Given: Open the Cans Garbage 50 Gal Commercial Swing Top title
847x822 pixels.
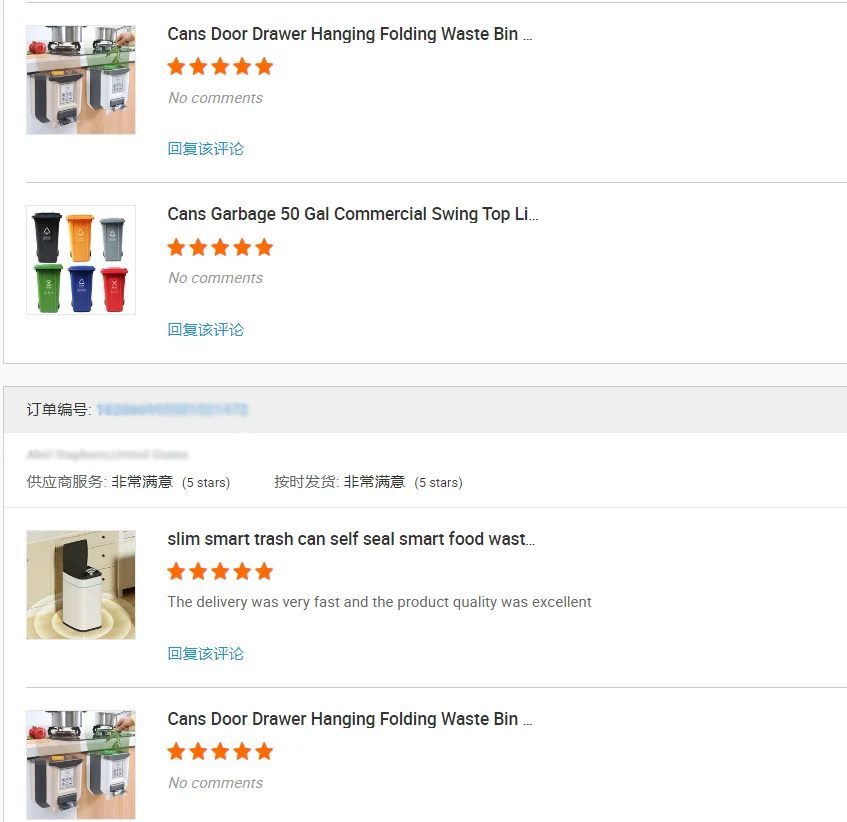Looking at the screenshot, I should point(352,214).
